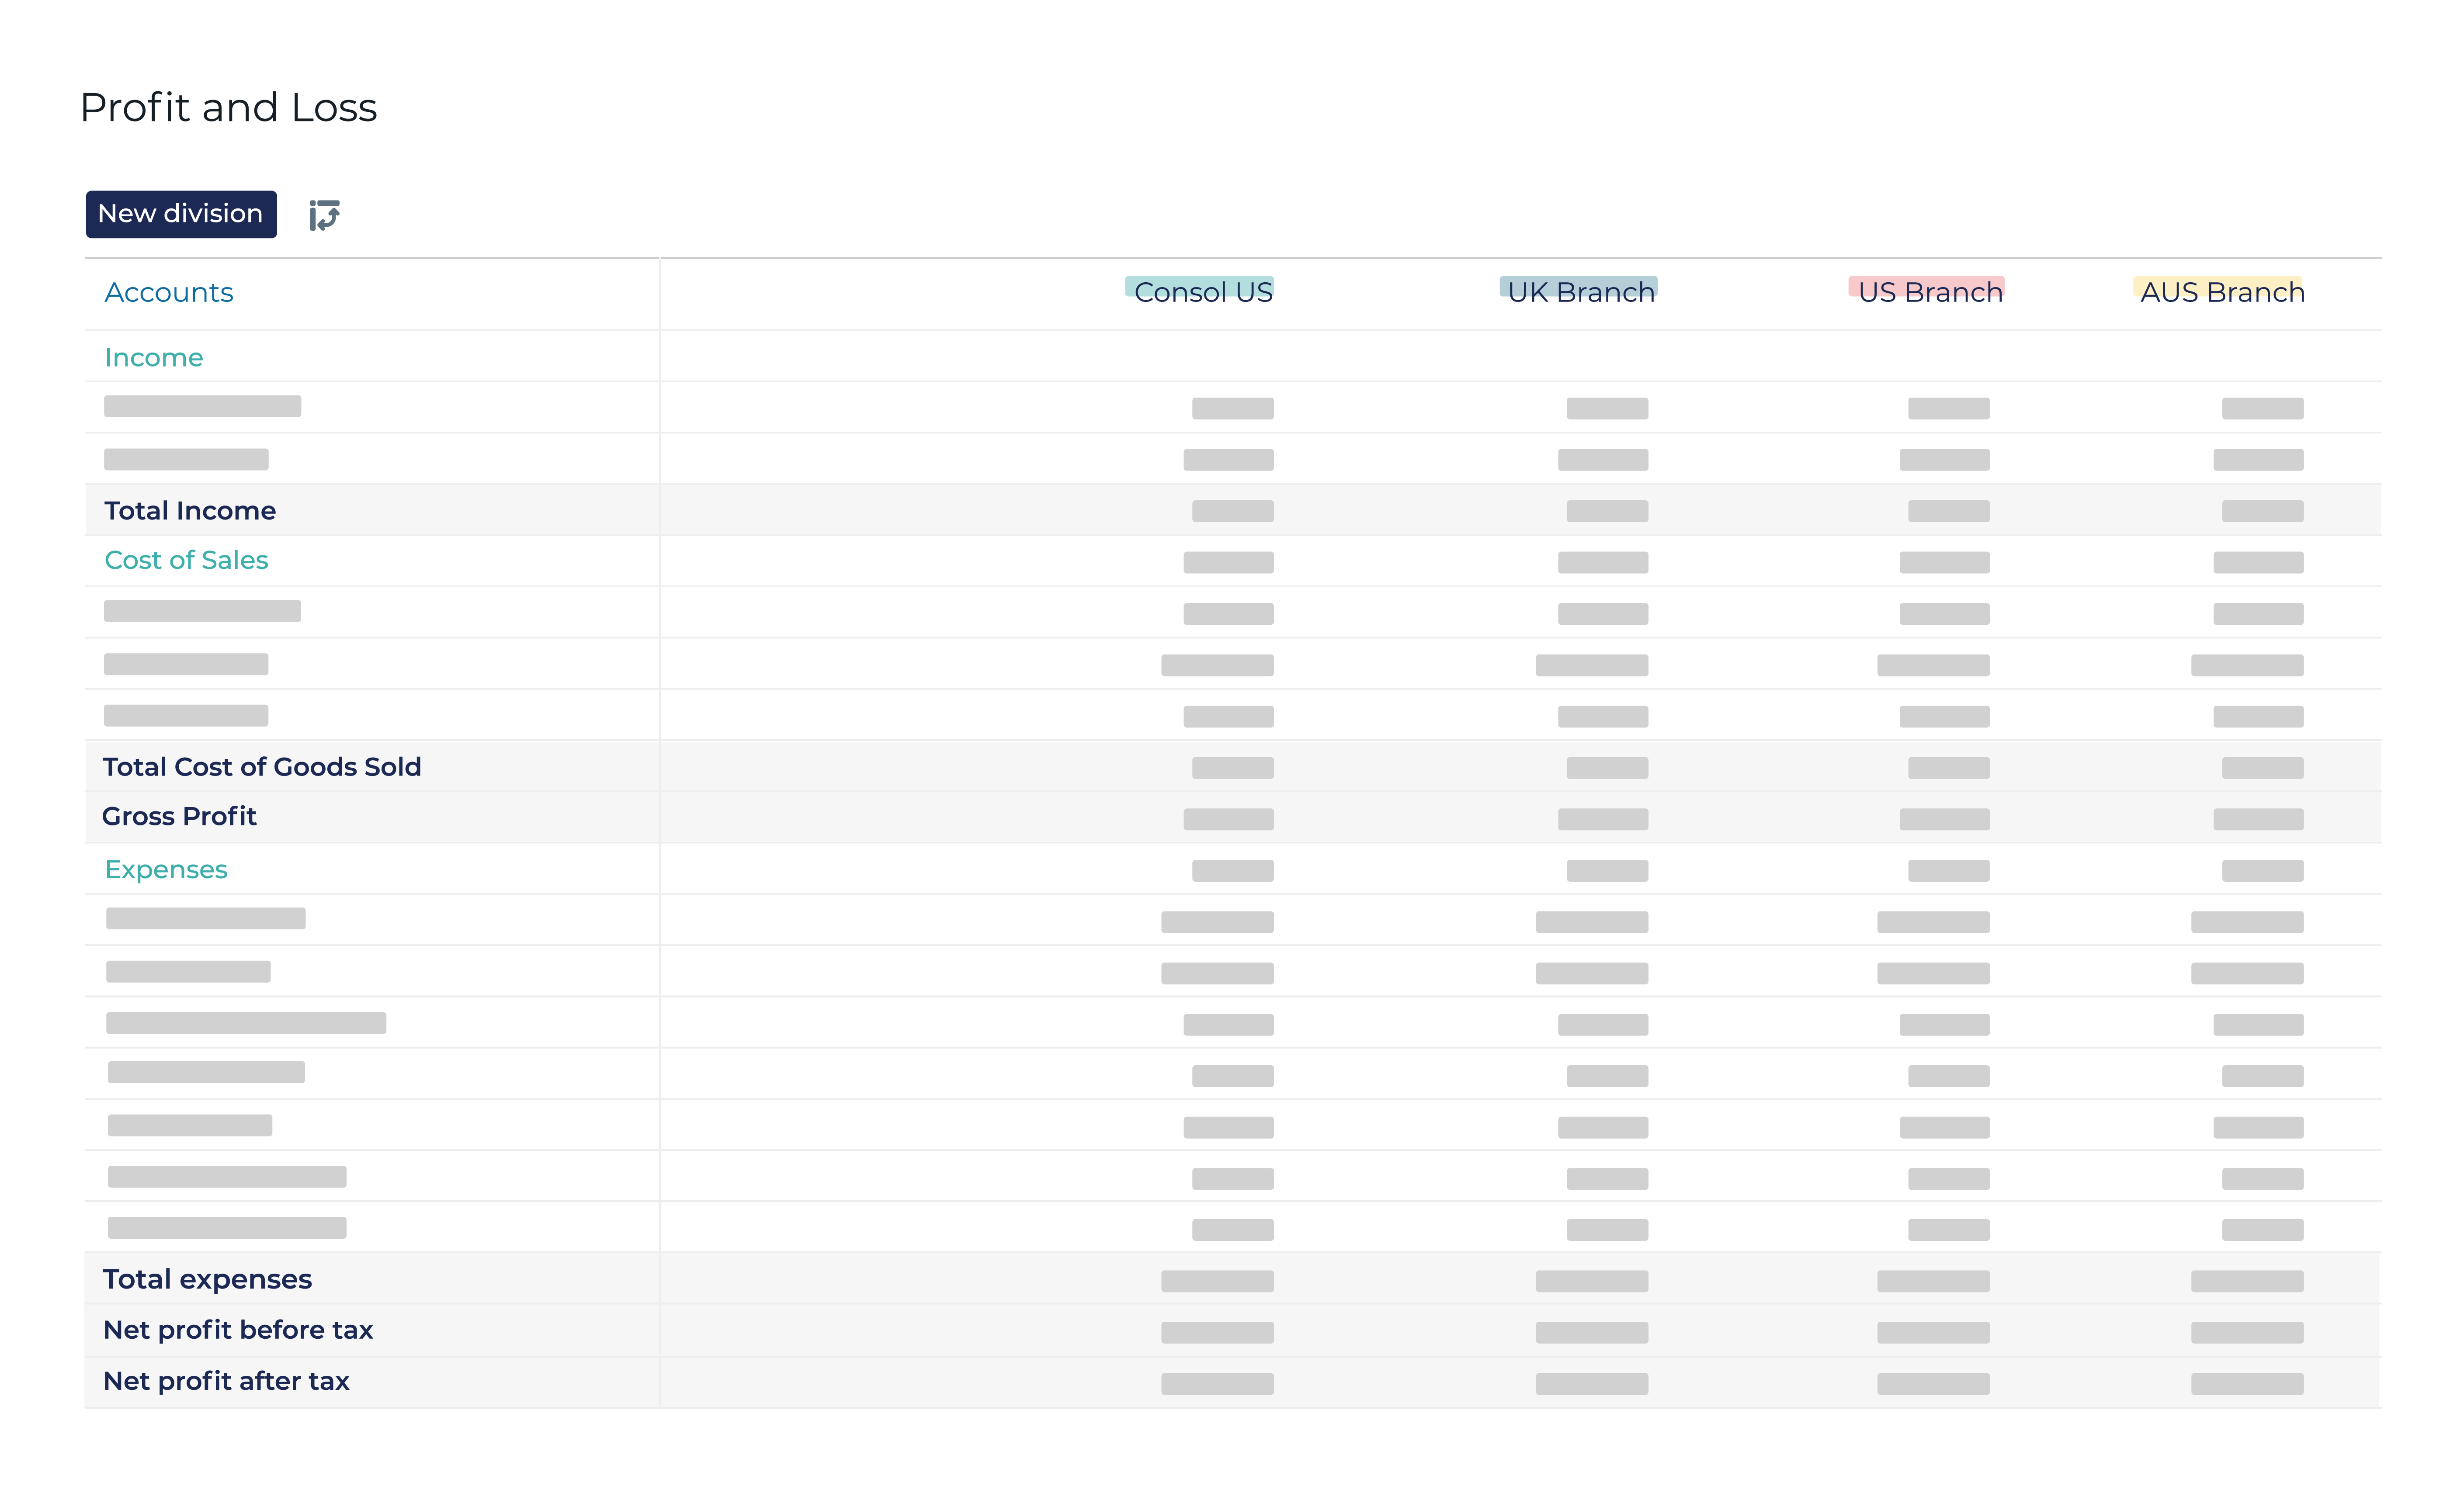Collapse the Expenses section
Image resolution: width=2464 pixels, height=1500 pixels.
[165, 869]
